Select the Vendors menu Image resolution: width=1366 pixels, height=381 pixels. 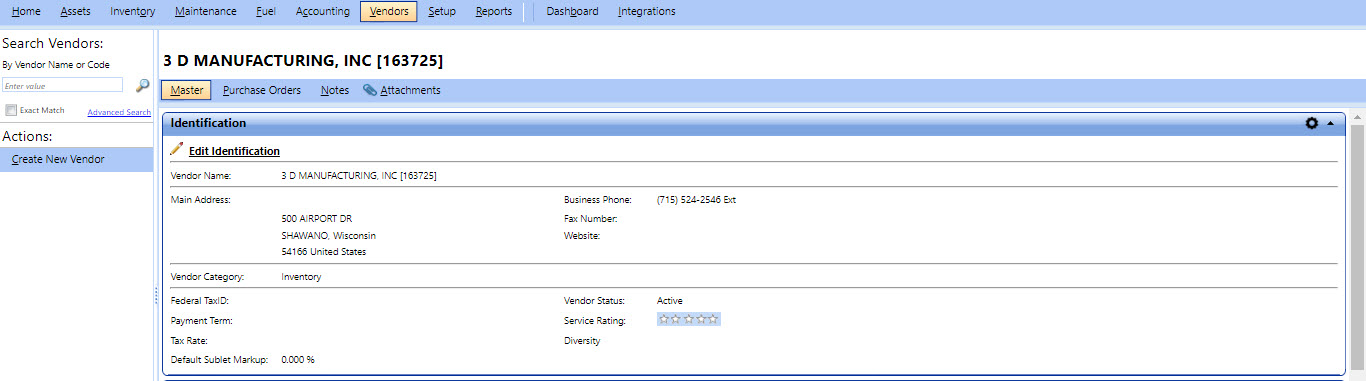click(389, 12)
